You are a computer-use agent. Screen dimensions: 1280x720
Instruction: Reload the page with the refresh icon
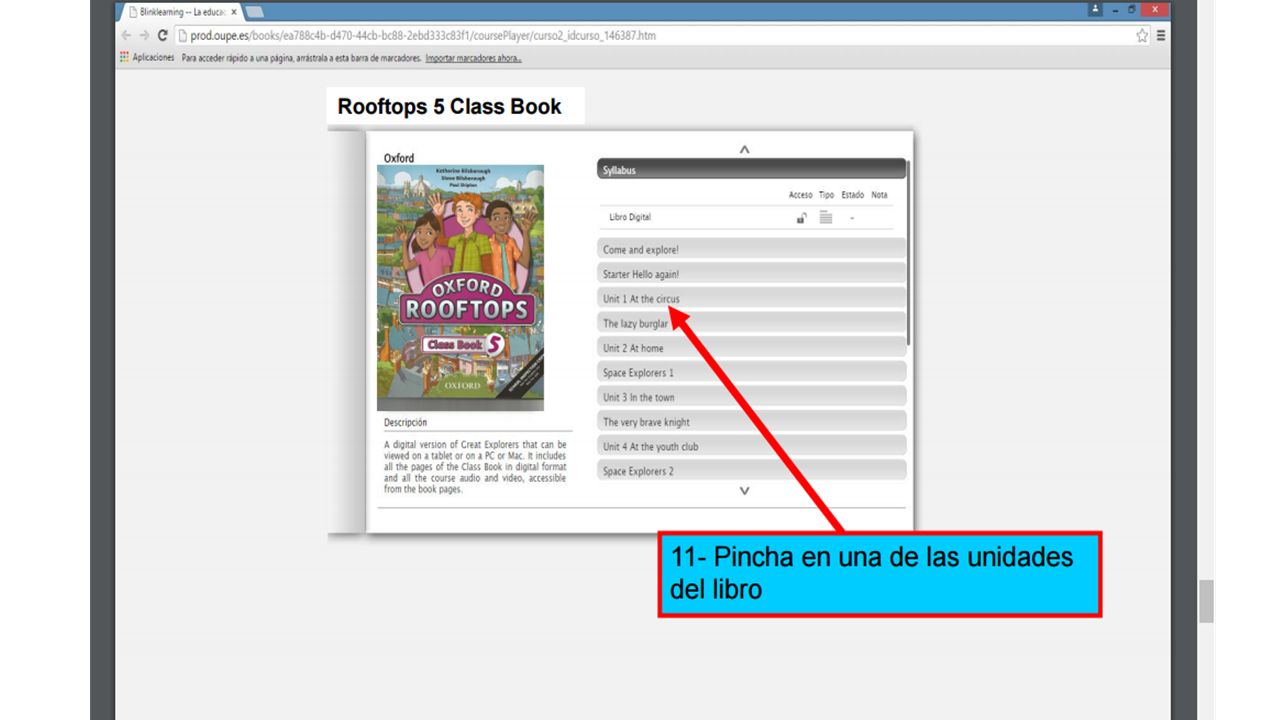pos(163,35)
